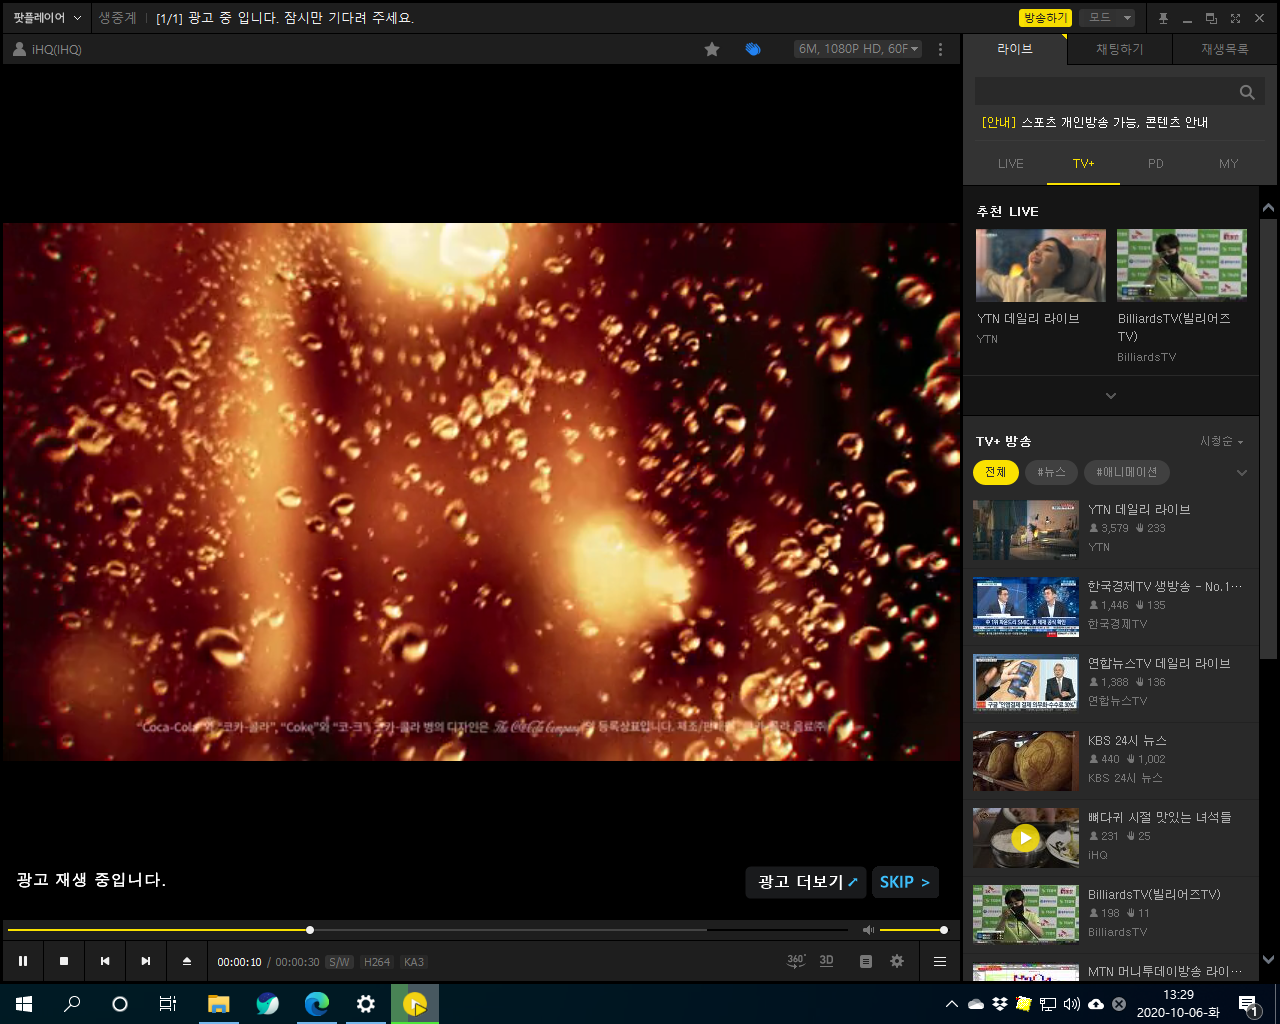Screen dimensions: 1280x1024
Task: Click the sidebar scrollbar down arrow
Action: pos(1268,960)
